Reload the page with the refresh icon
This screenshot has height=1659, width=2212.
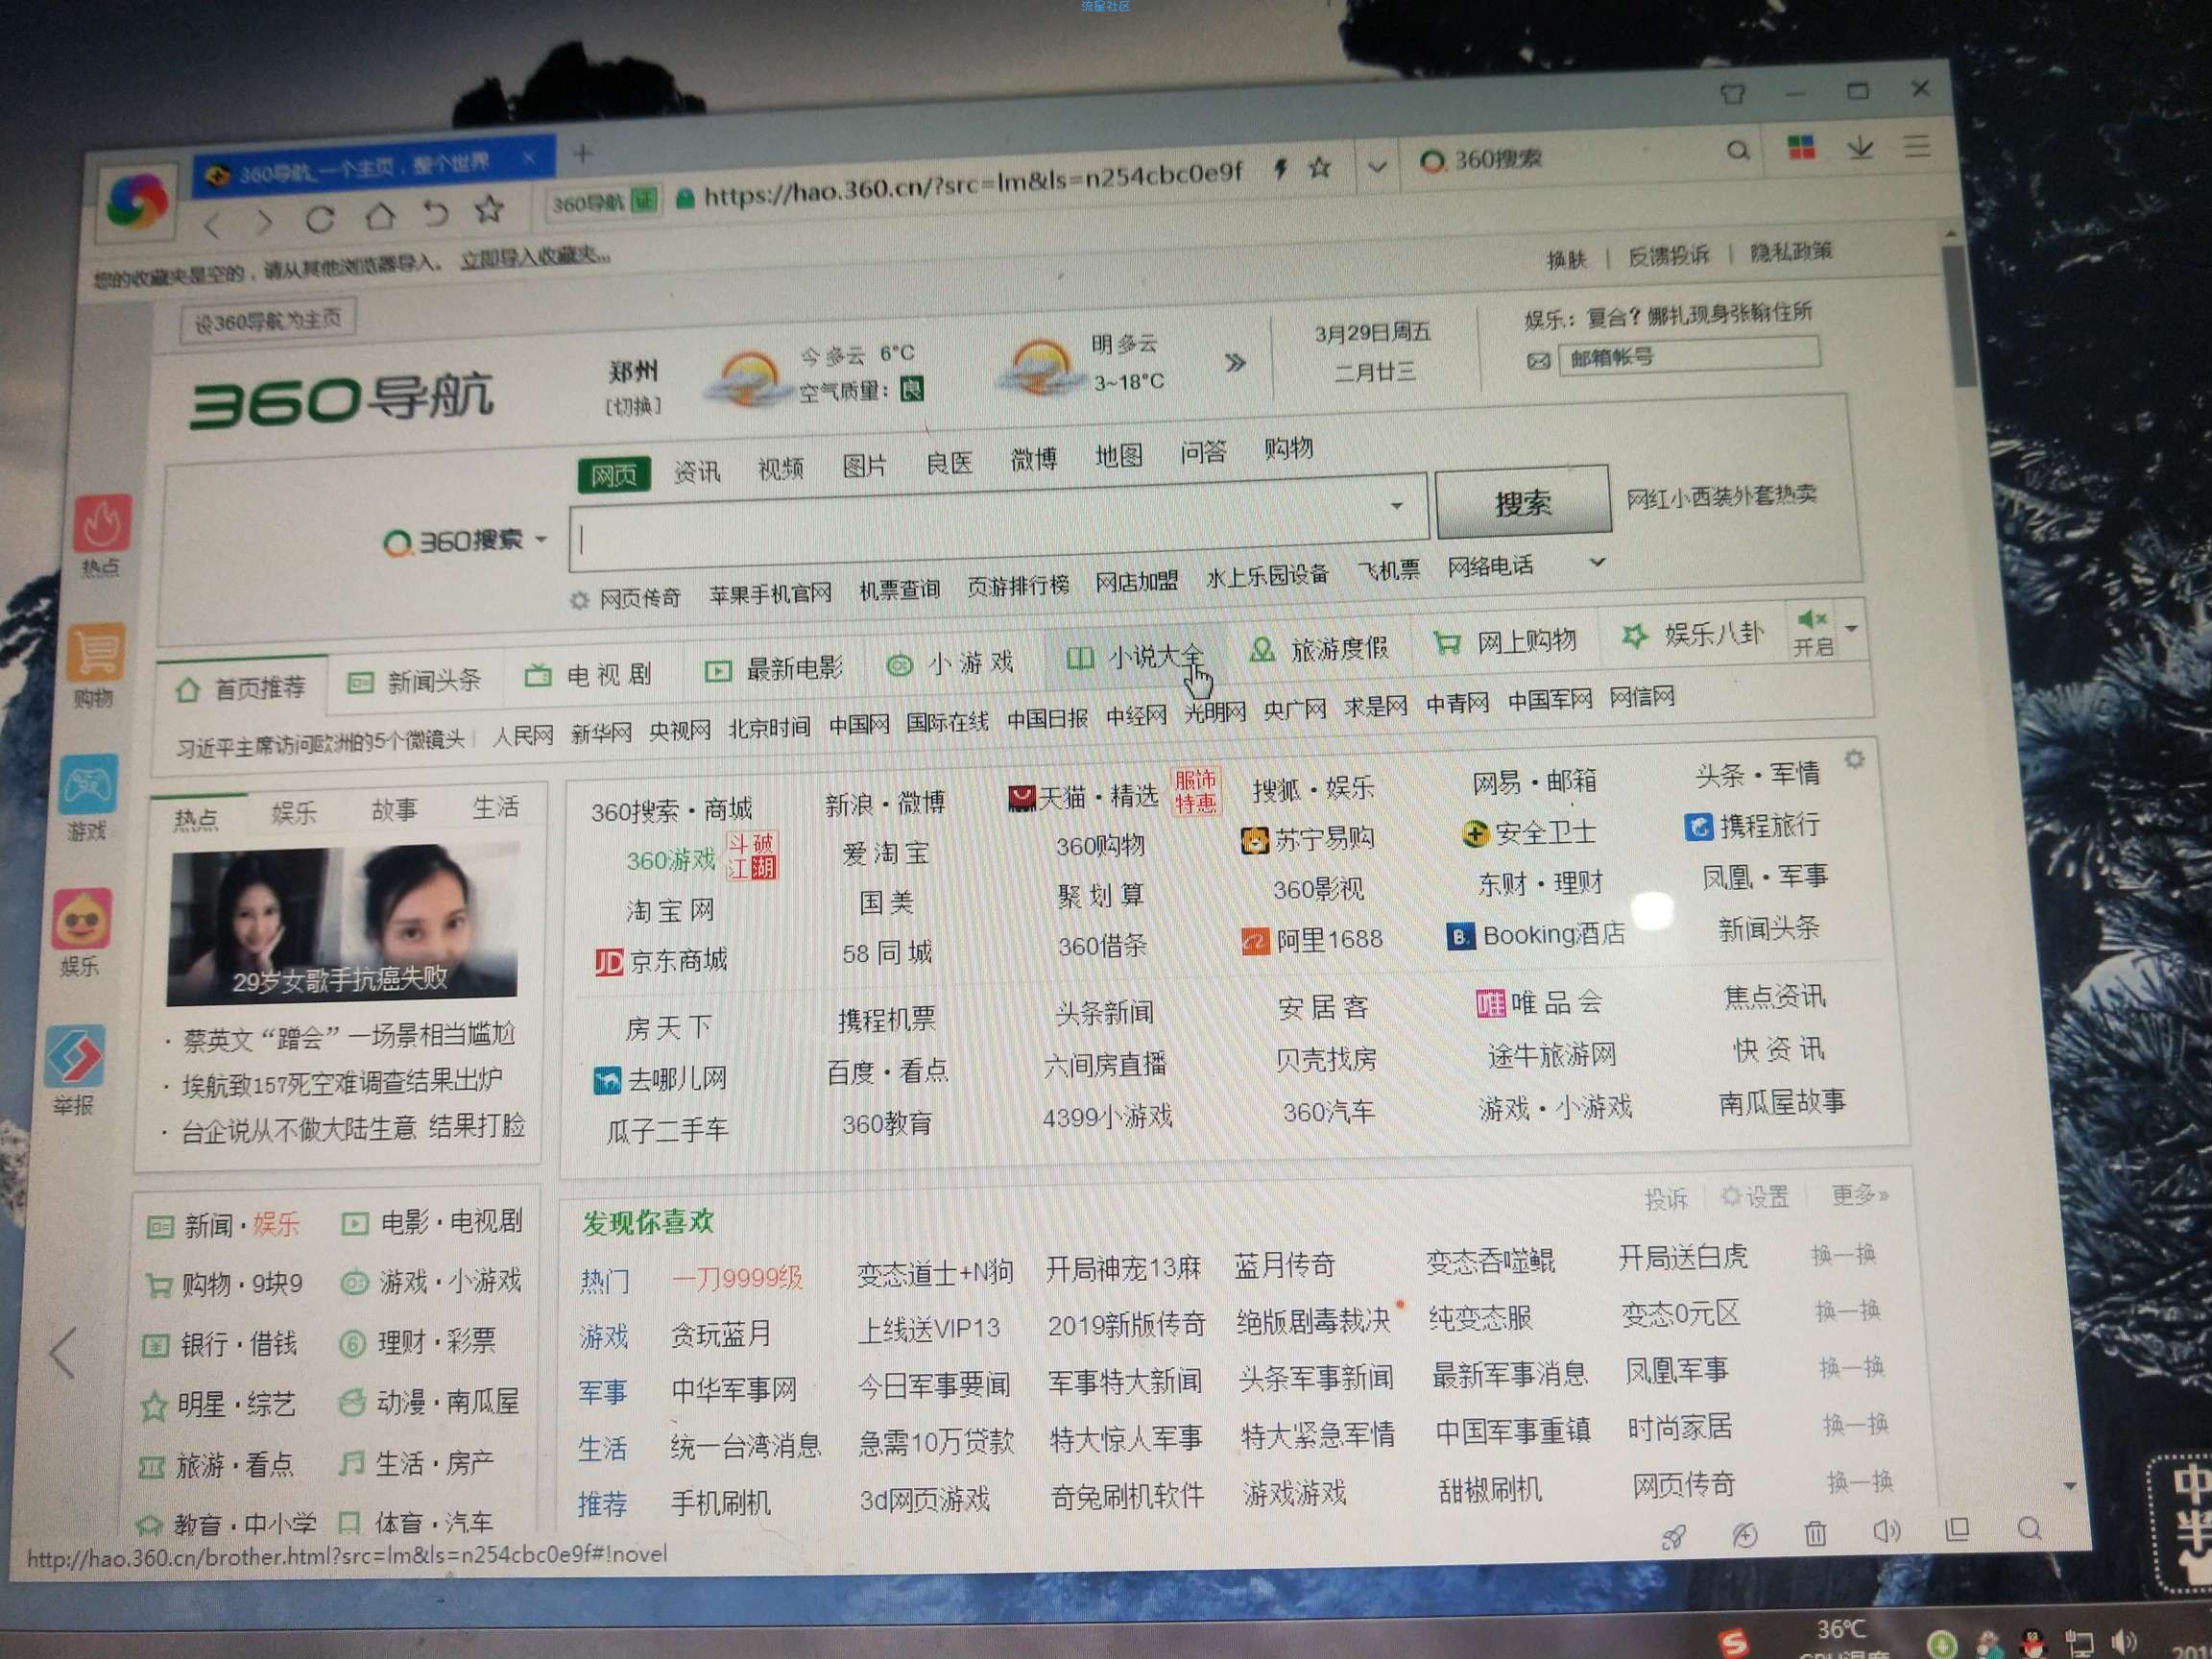(x=320, y=218)
